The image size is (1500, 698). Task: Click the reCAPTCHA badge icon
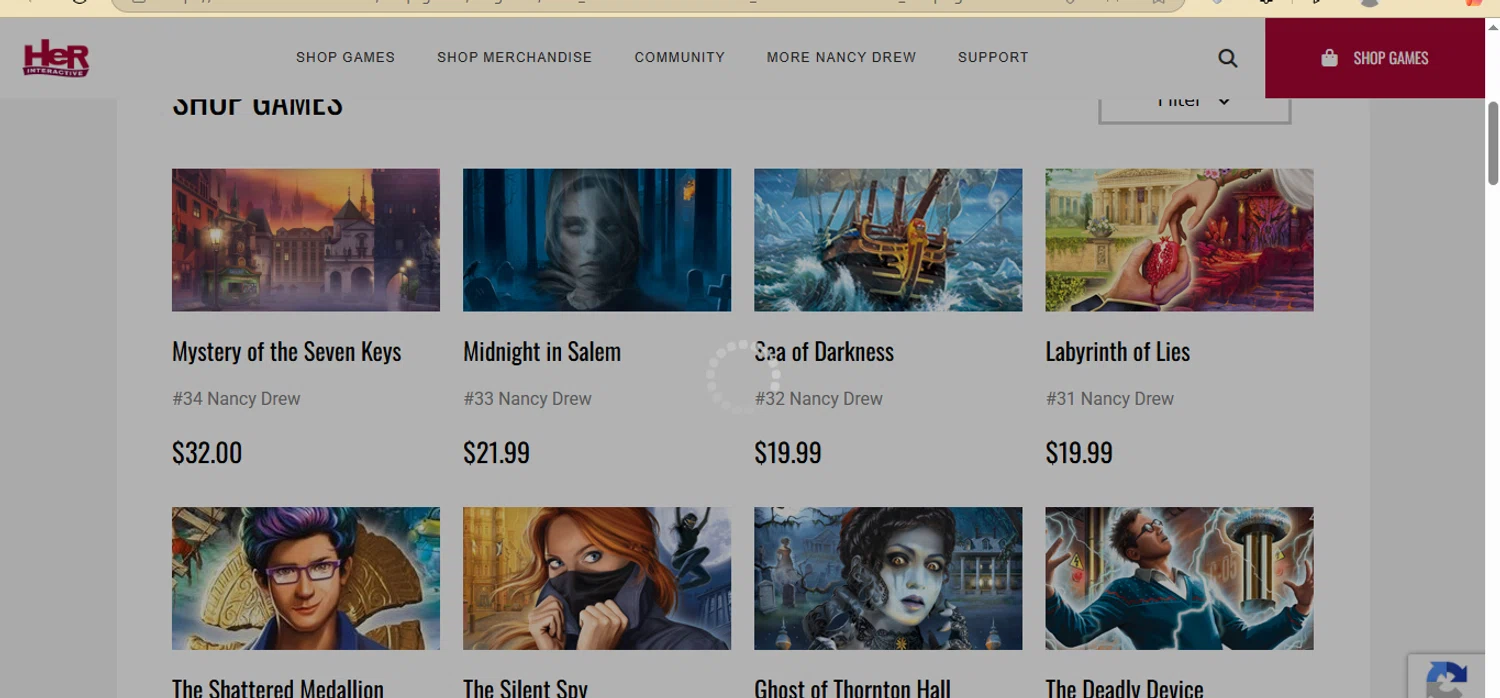[1447, 679]
